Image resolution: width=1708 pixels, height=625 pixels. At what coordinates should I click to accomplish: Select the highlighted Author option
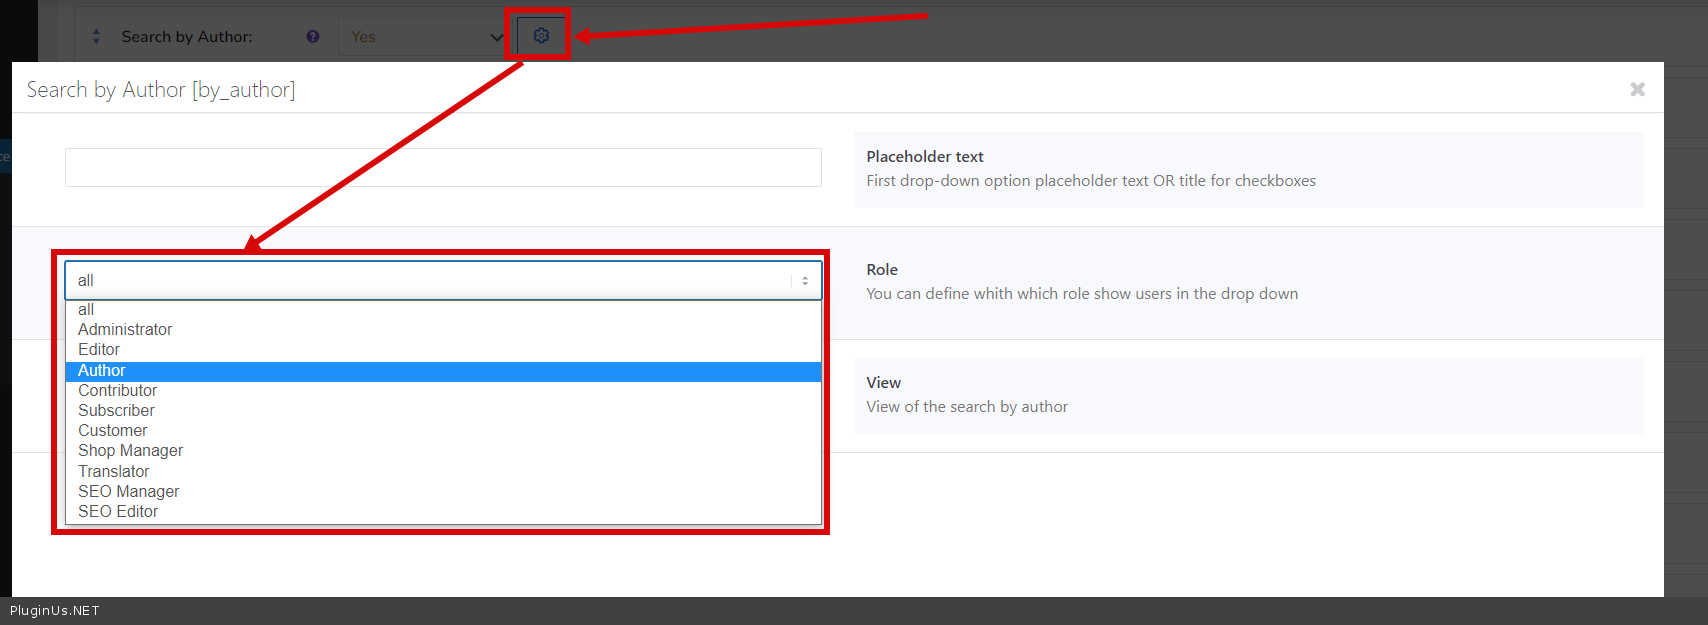[x=102, y=371]
